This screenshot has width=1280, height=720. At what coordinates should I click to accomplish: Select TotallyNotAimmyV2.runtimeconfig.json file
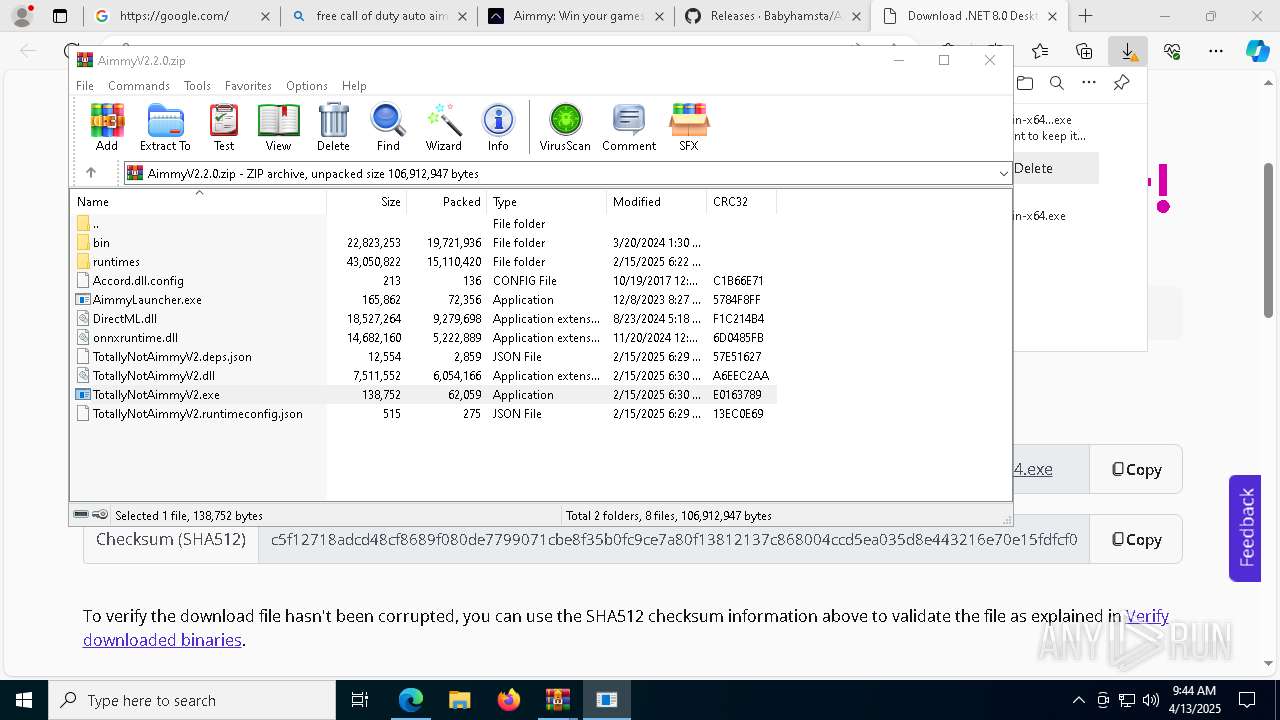coord(425,414)
